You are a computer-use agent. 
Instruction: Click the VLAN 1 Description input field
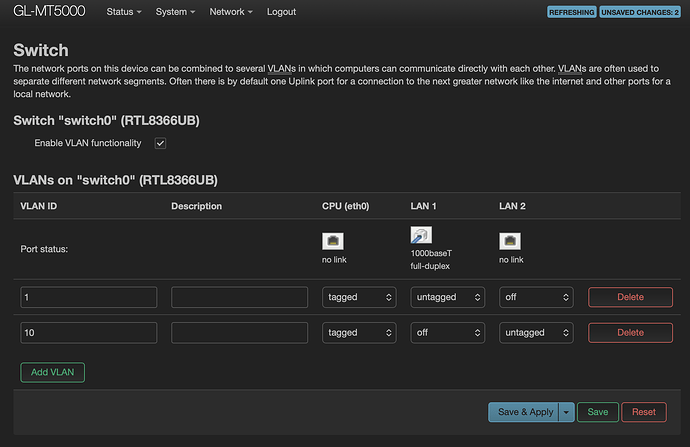coord(239,297)
